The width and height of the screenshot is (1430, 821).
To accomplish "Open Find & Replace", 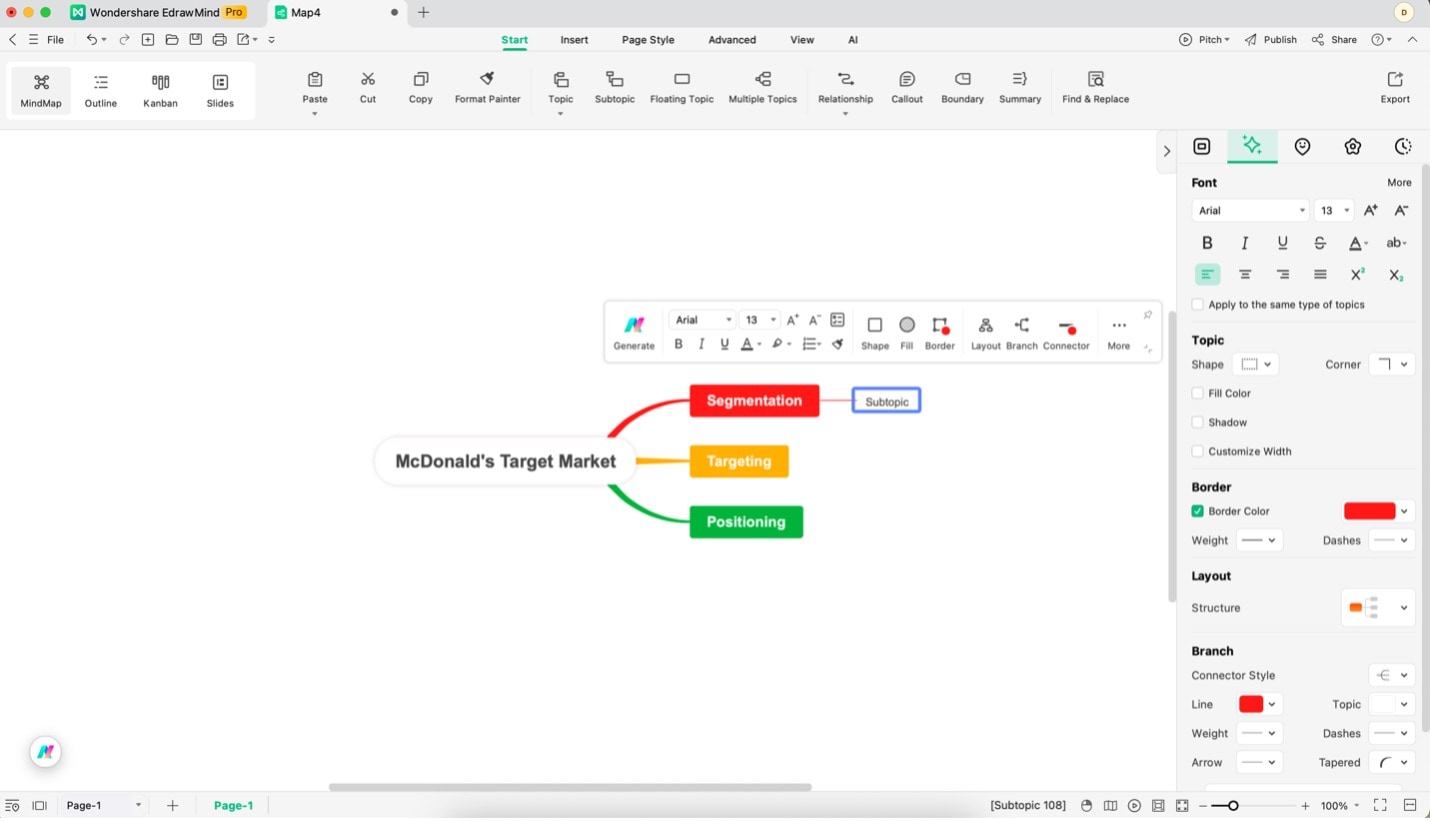I will click(x=1096, y=88).
